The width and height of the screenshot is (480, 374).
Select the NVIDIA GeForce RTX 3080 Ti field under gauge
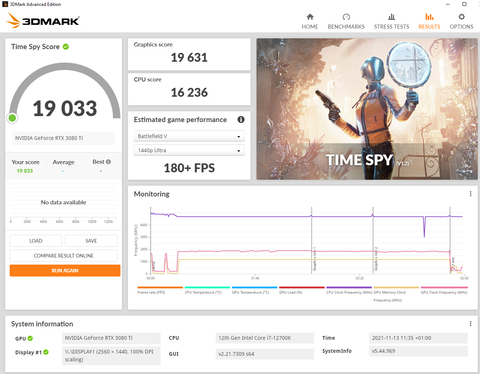pos(64,138)
